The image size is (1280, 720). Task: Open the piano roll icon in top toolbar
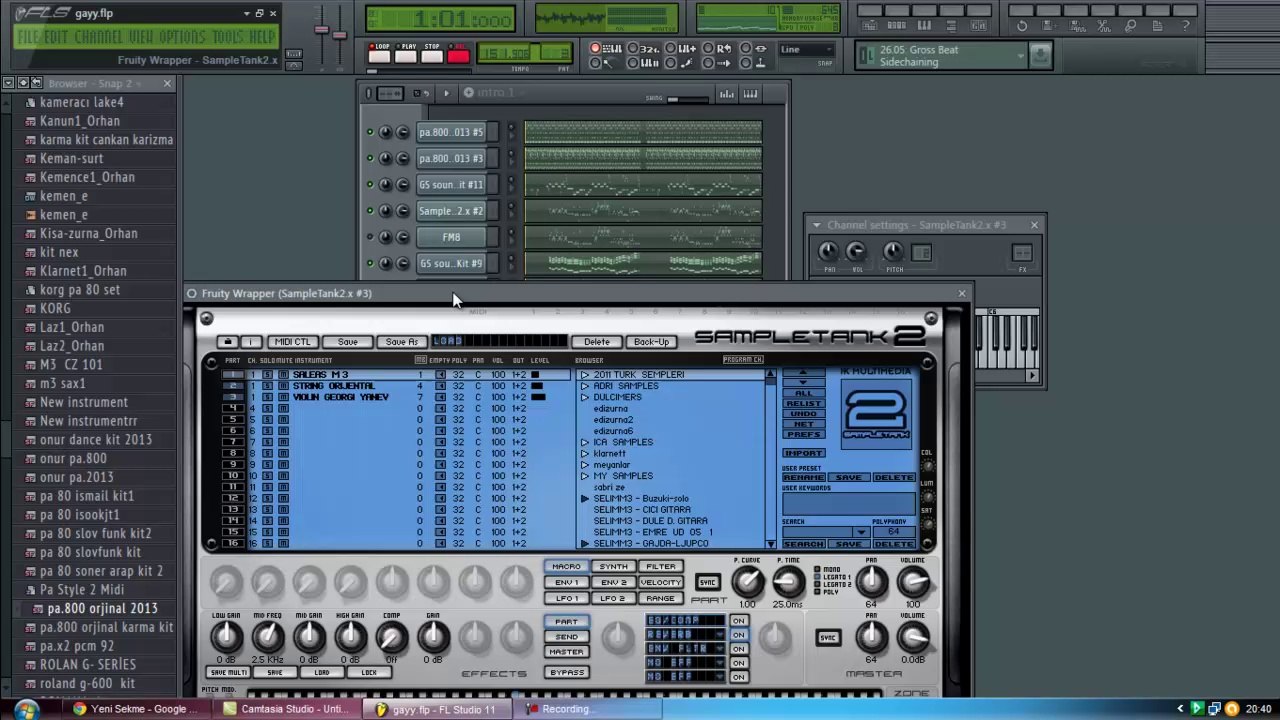(923, 26)
